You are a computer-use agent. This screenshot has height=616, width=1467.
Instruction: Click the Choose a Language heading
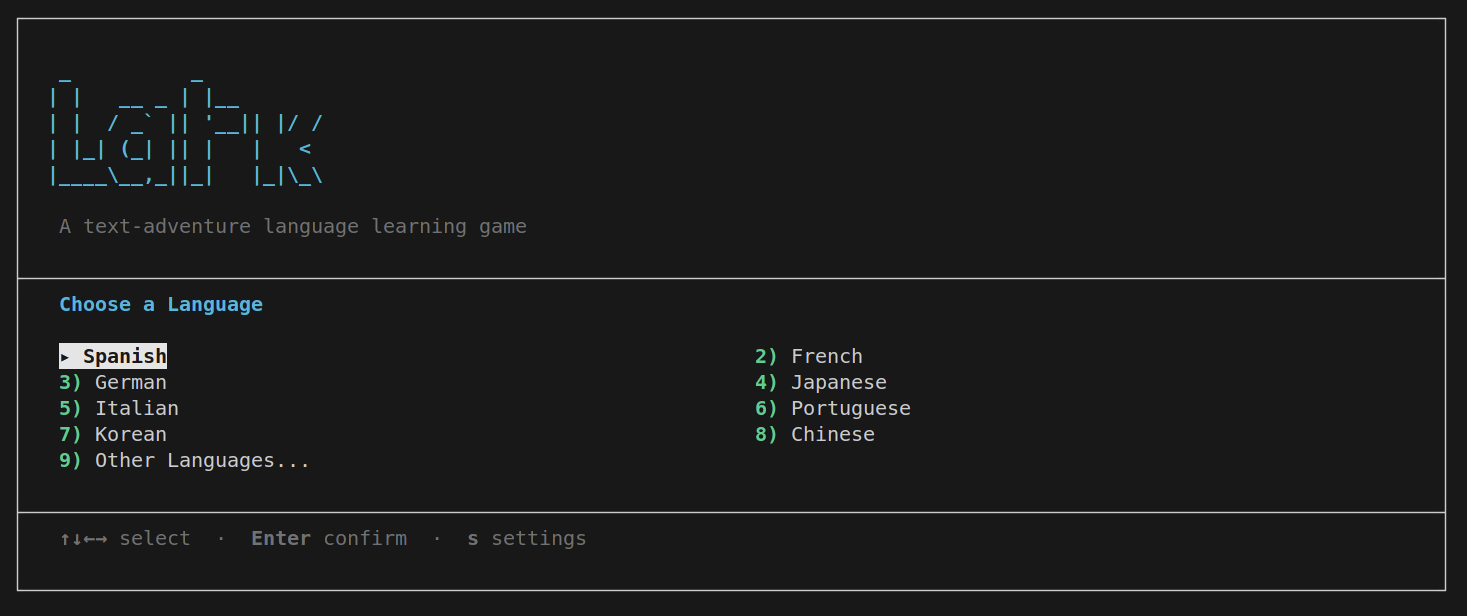161,304
